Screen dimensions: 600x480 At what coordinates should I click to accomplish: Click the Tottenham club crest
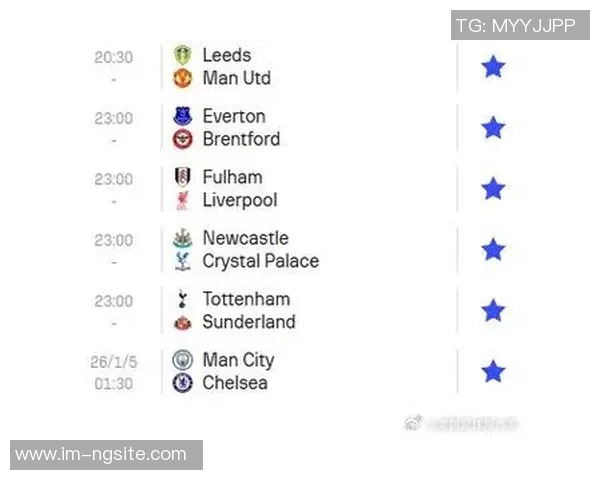tap(182, 300)
